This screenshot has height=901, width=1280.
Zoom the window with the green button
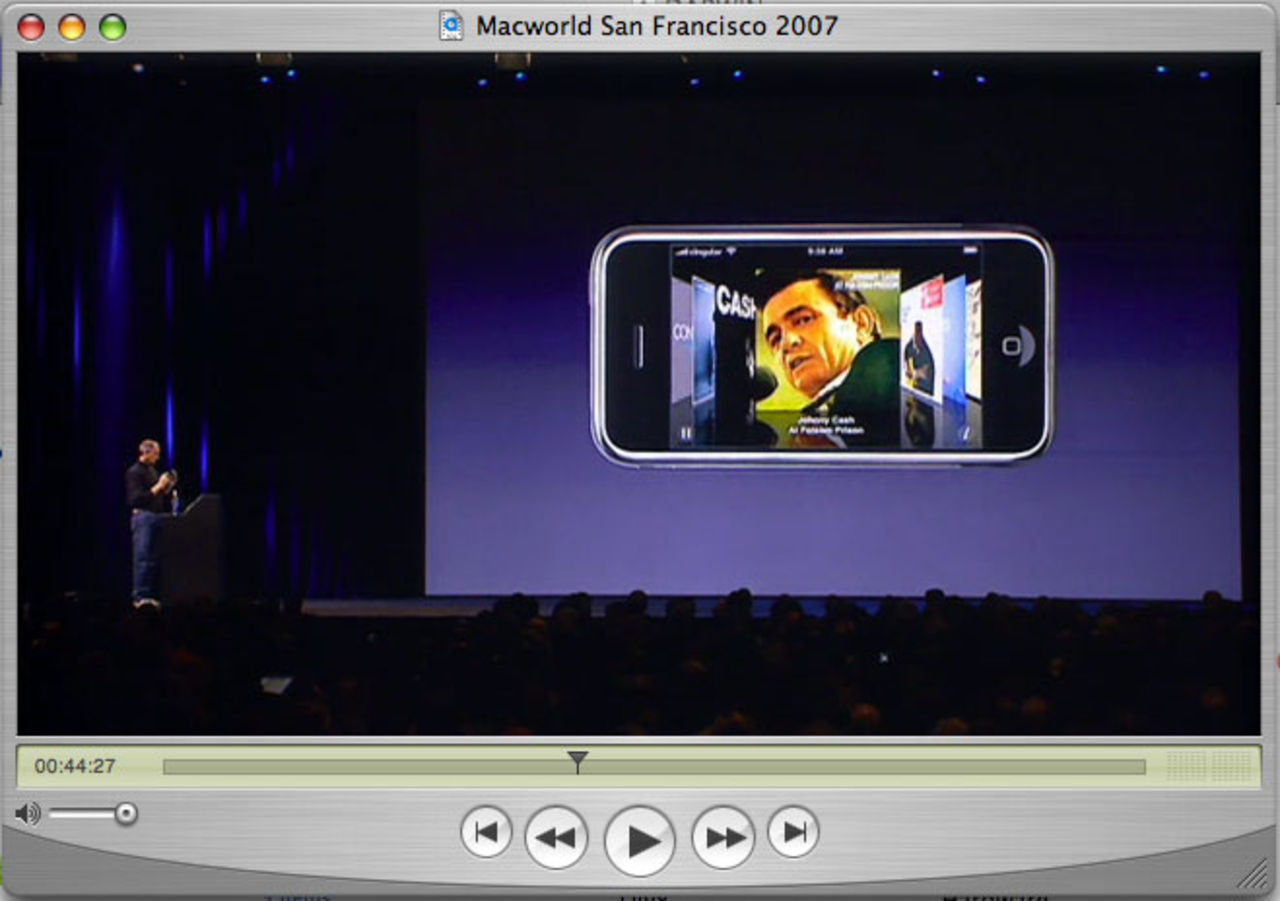pos(112,27)
